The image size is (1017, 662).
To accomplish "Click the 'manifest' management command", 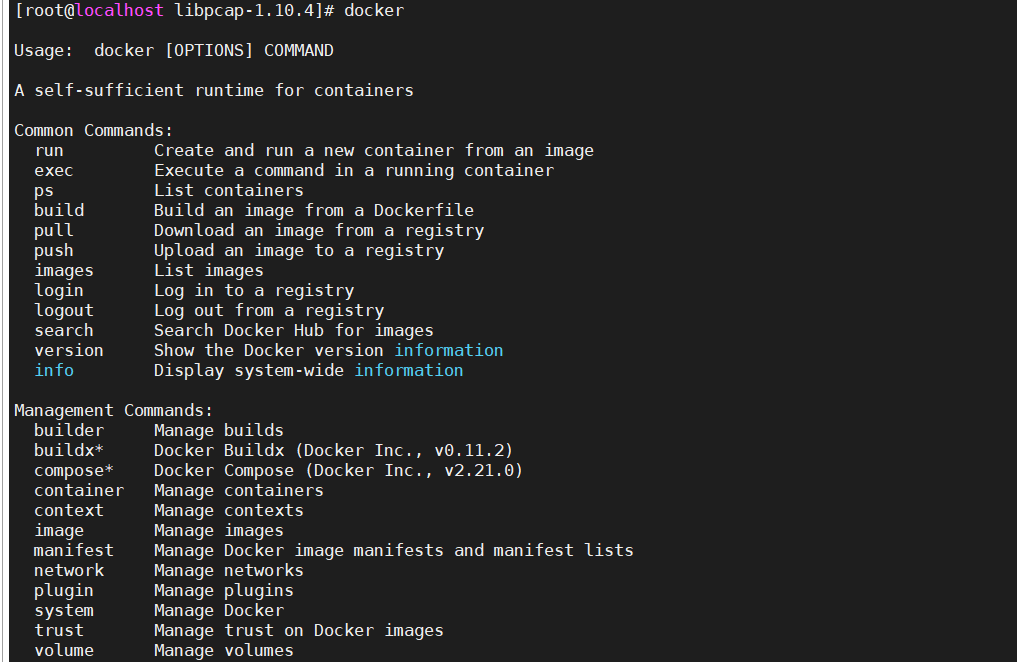I will [x=74, y=550].
